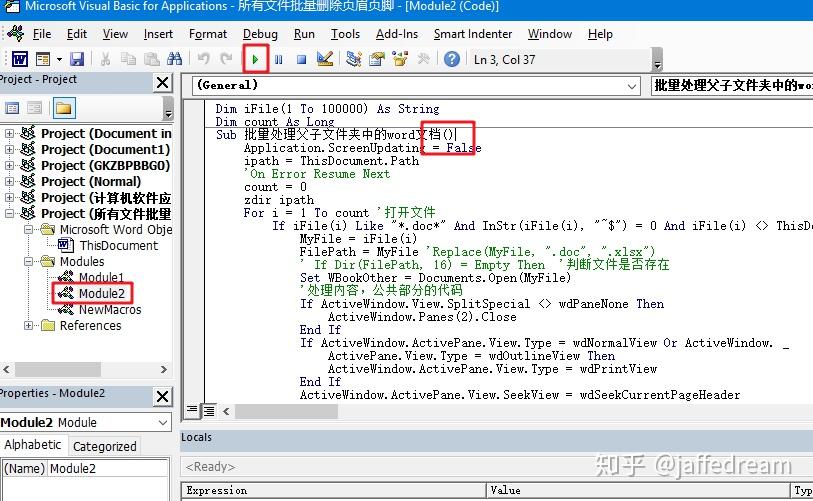Toggle Design Mode icon in the toolbar
The height and width of the screenshot is (501, 813).
[325, 59]
